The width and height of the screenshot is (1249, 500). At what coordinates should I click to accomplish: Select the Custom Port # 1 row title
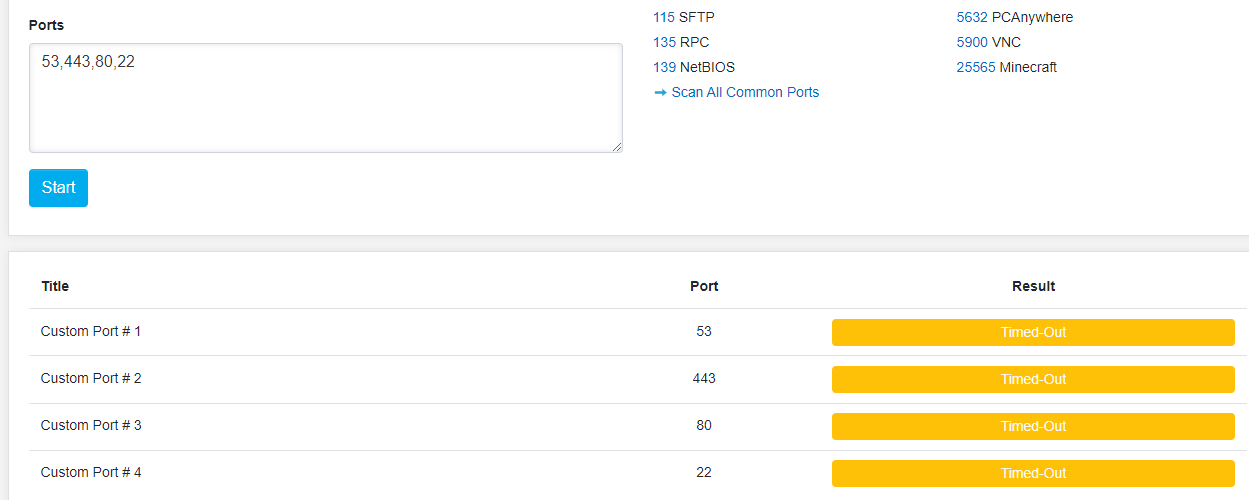pos(91,331)
